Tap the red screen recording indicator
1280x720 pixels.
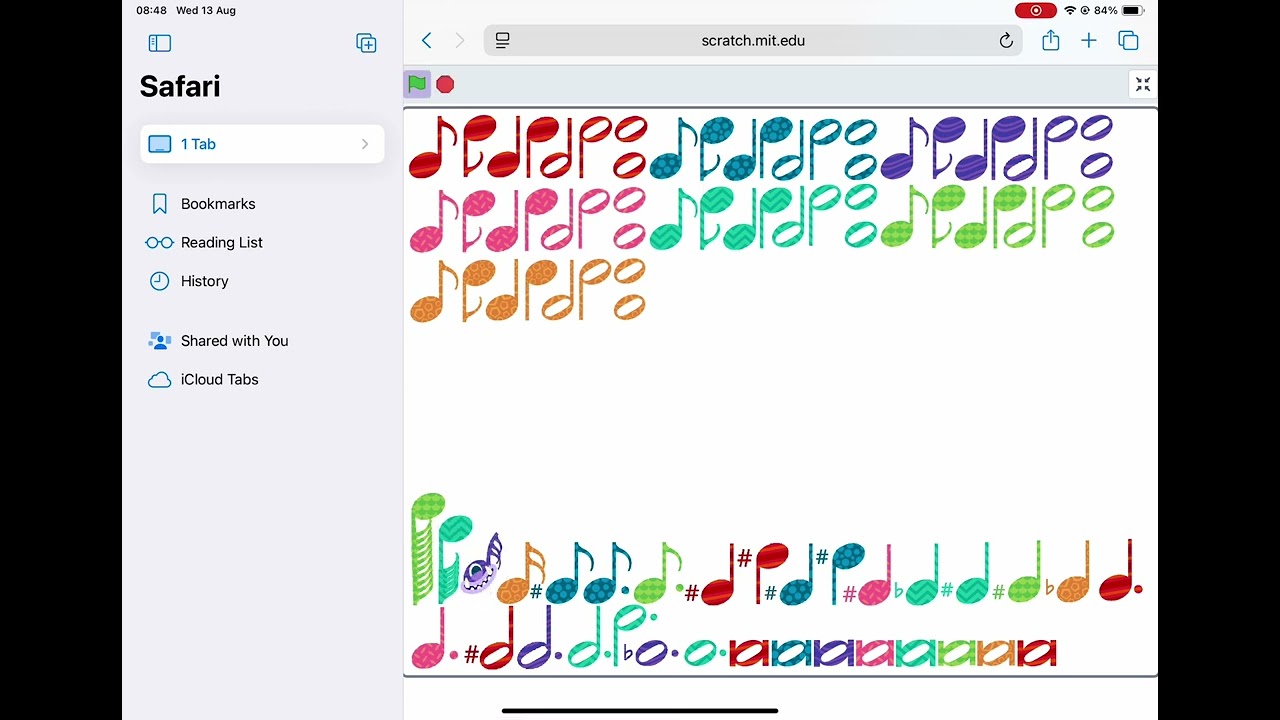coord(1036,10)
